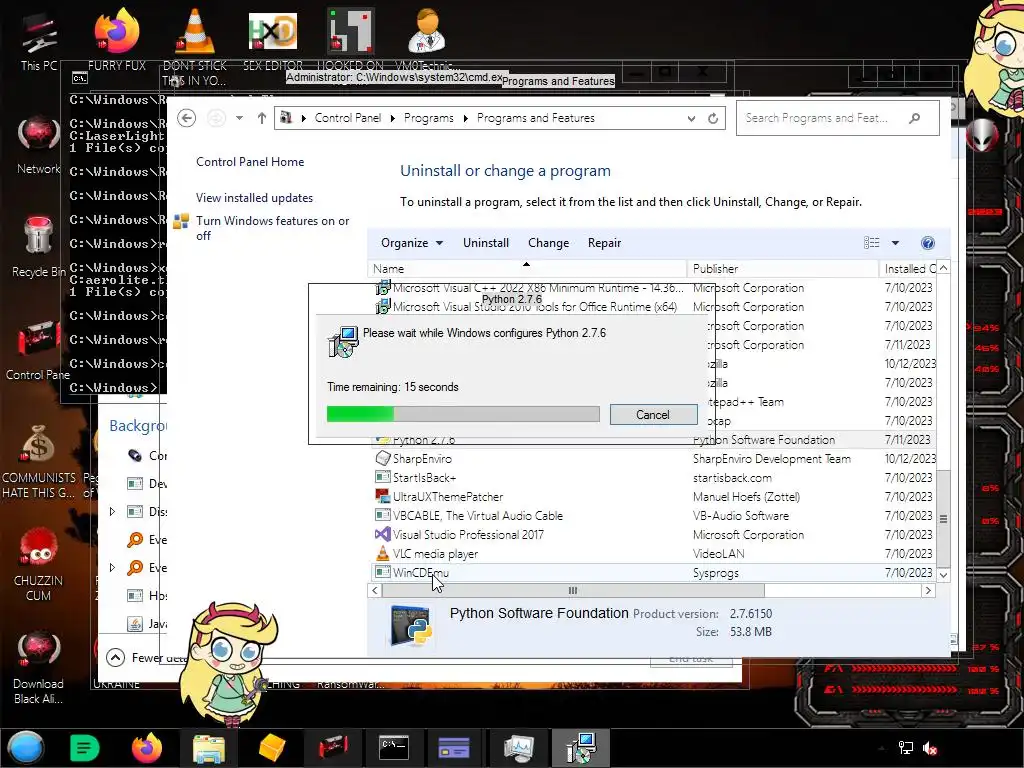This screenshot has width=1024, height=768.
Task: Sort list by Name column header
Action: (526, 269)
